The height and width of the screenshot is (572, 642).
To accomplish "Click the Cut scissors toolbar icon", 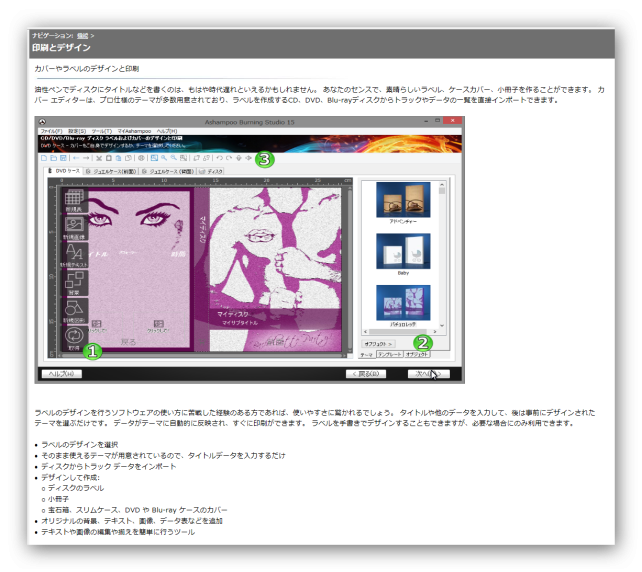I will tap(99, 158).
